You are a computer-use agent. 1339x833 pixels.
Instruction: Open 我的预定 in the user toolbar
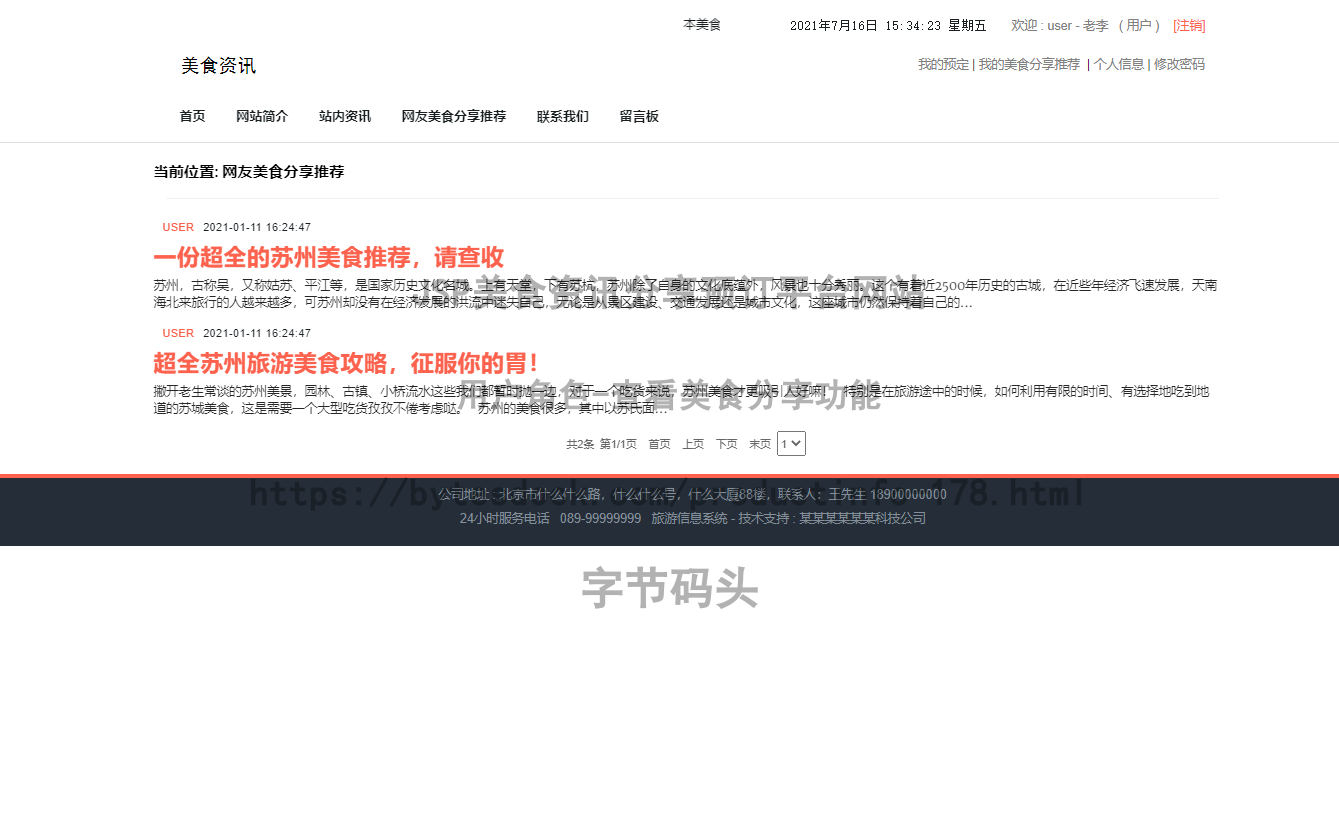[x=941, y=64]
